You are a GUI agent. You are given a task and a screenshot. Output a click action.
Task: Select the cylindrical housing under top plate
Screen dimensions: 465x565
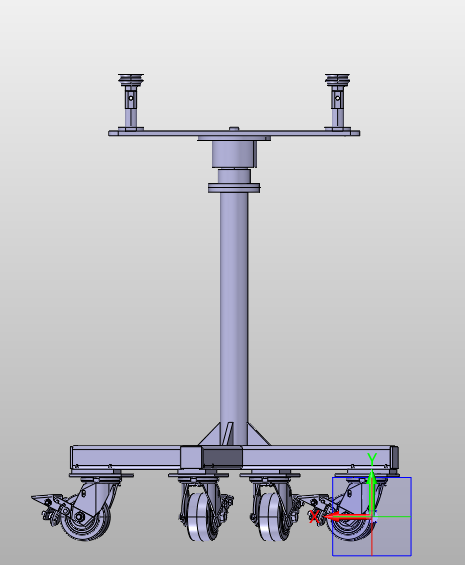(234, 154)
